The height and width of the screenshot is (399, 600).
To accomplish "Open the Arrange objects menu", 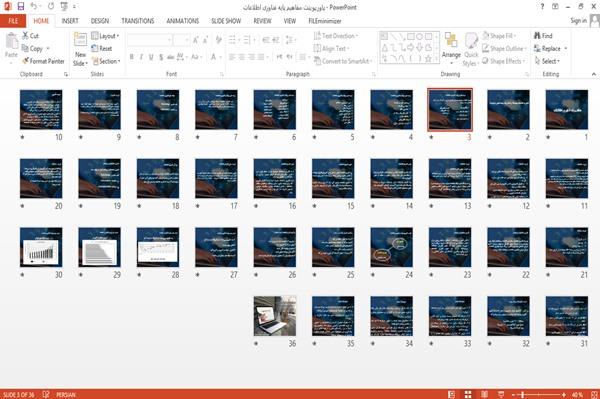I will pos(451,48).
